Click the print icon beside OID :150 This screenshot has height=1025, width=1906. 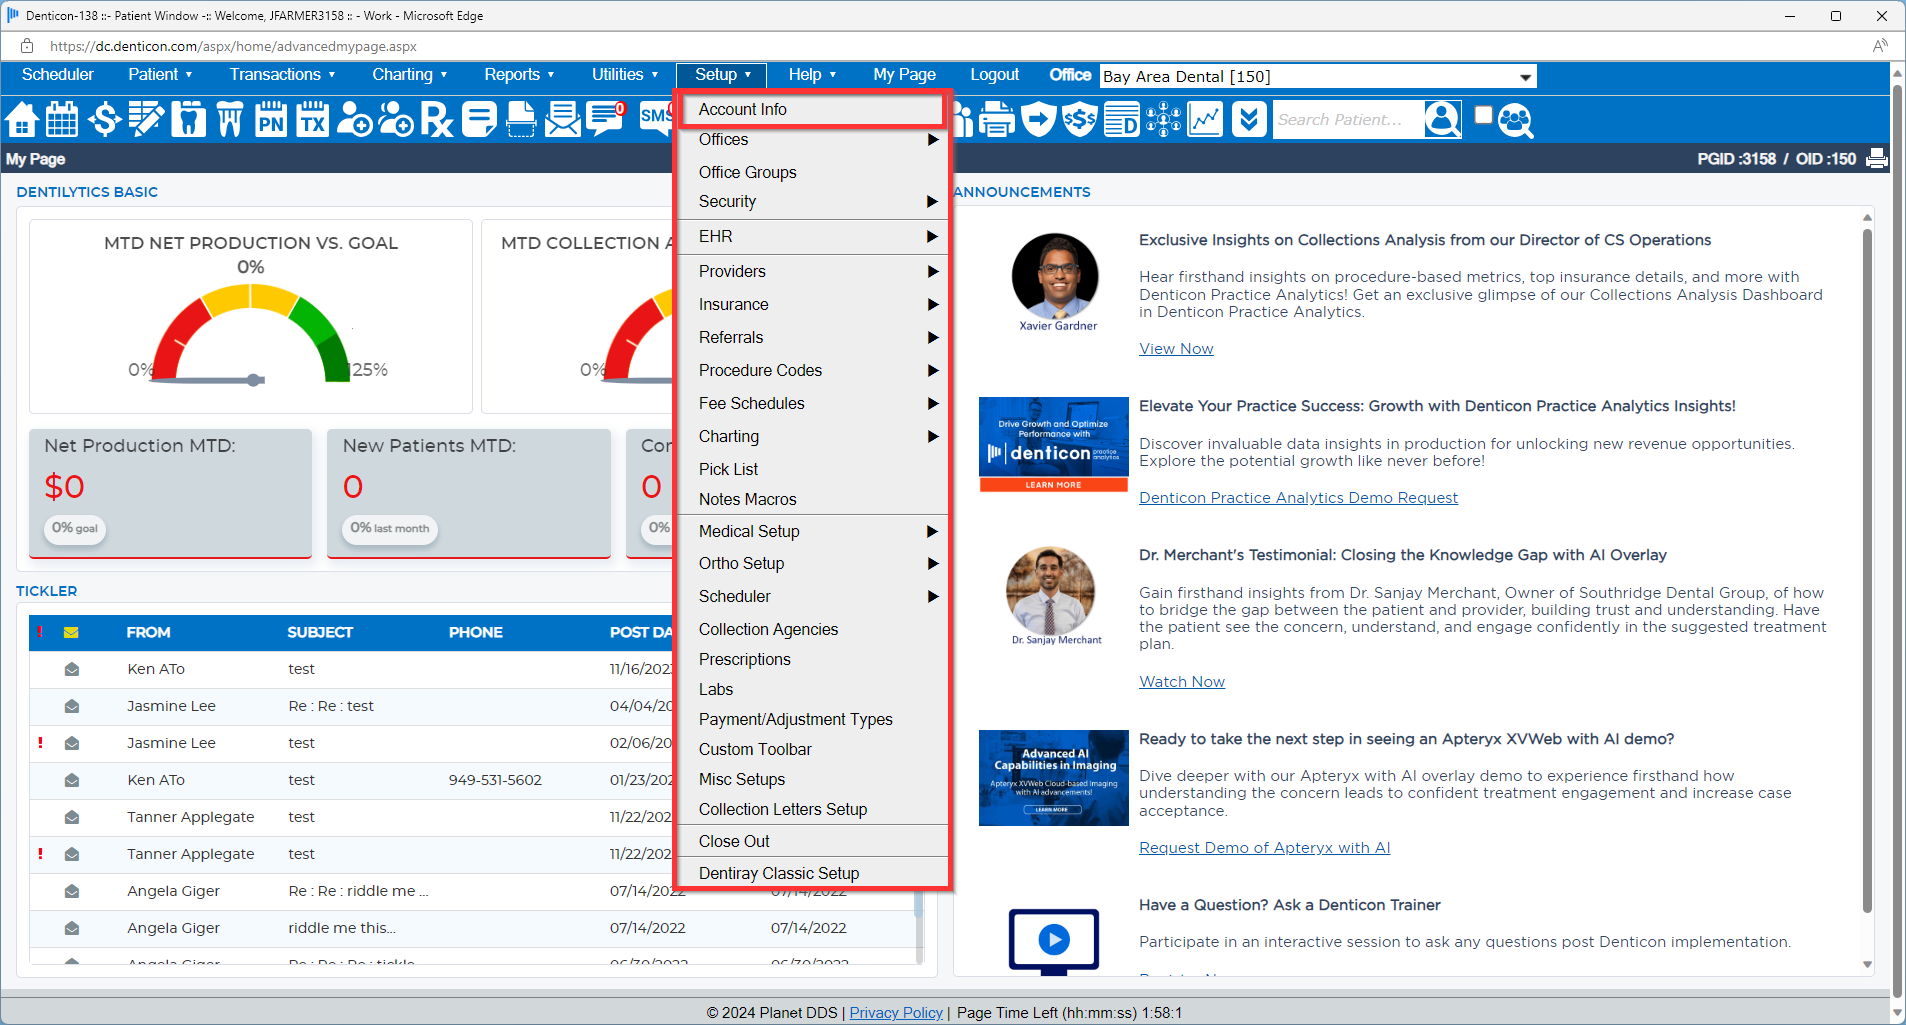point(1877,158)
